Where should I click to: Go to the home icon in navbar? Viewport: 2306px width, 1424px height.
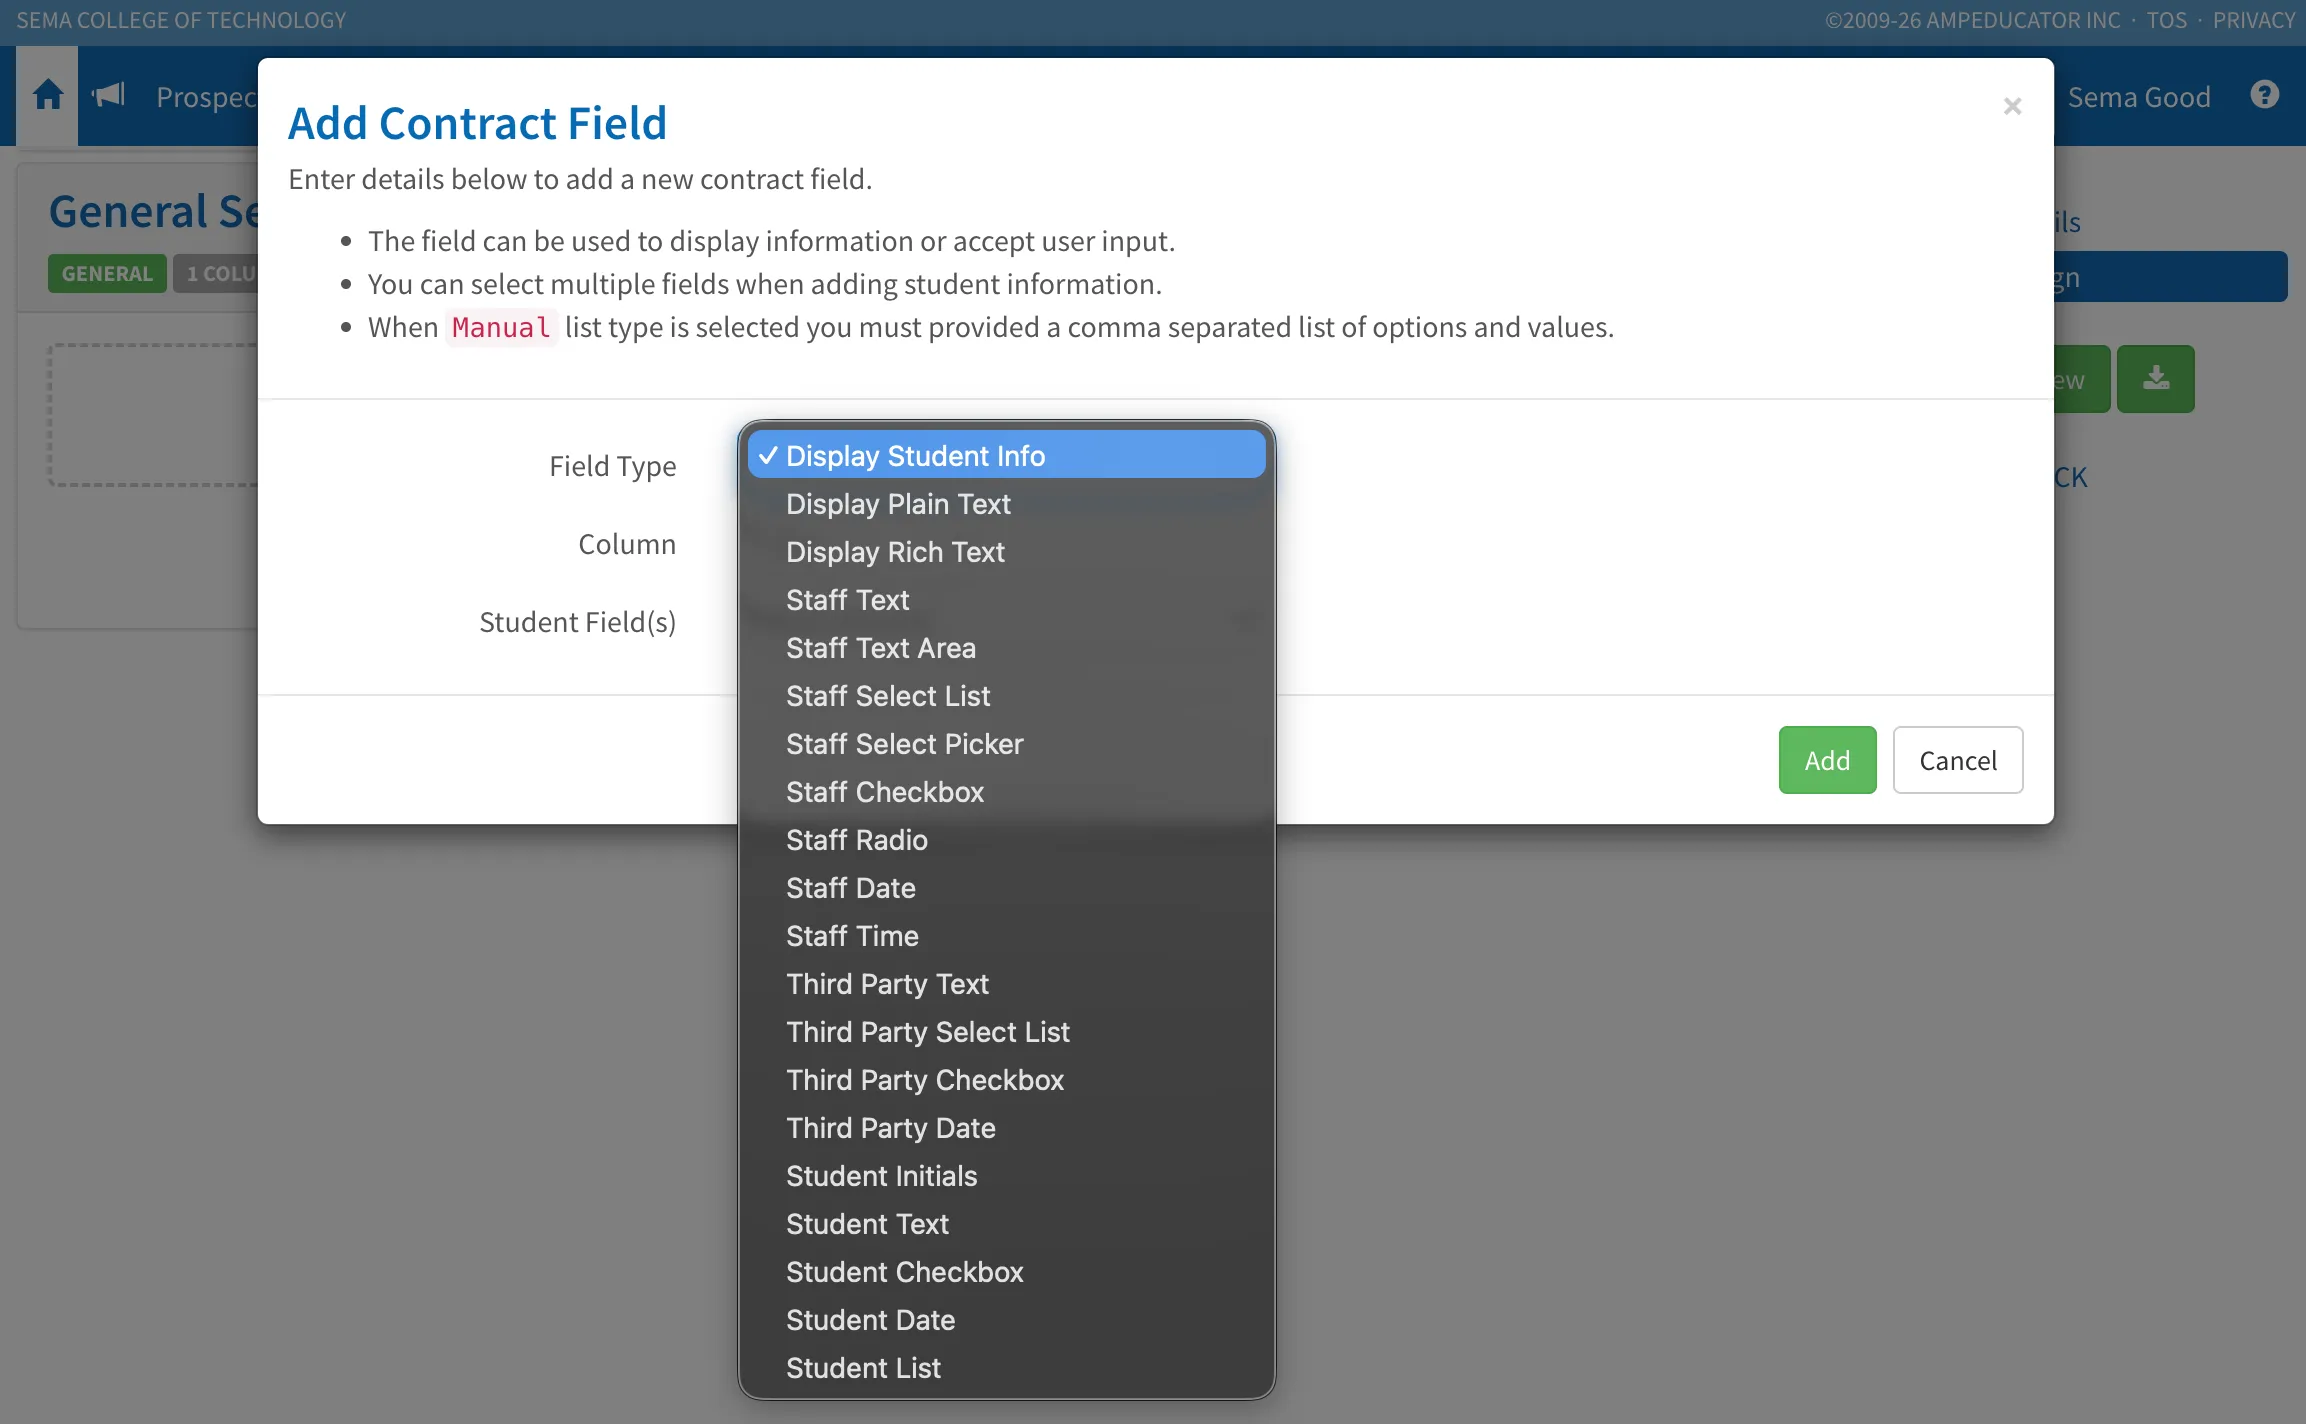(x=48, y=96)
